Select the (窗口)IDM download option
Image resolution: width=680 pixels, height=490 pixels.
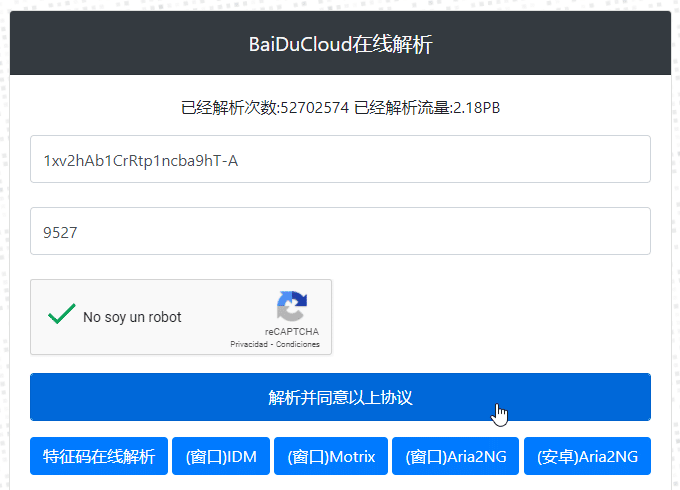tap(220, 456)
